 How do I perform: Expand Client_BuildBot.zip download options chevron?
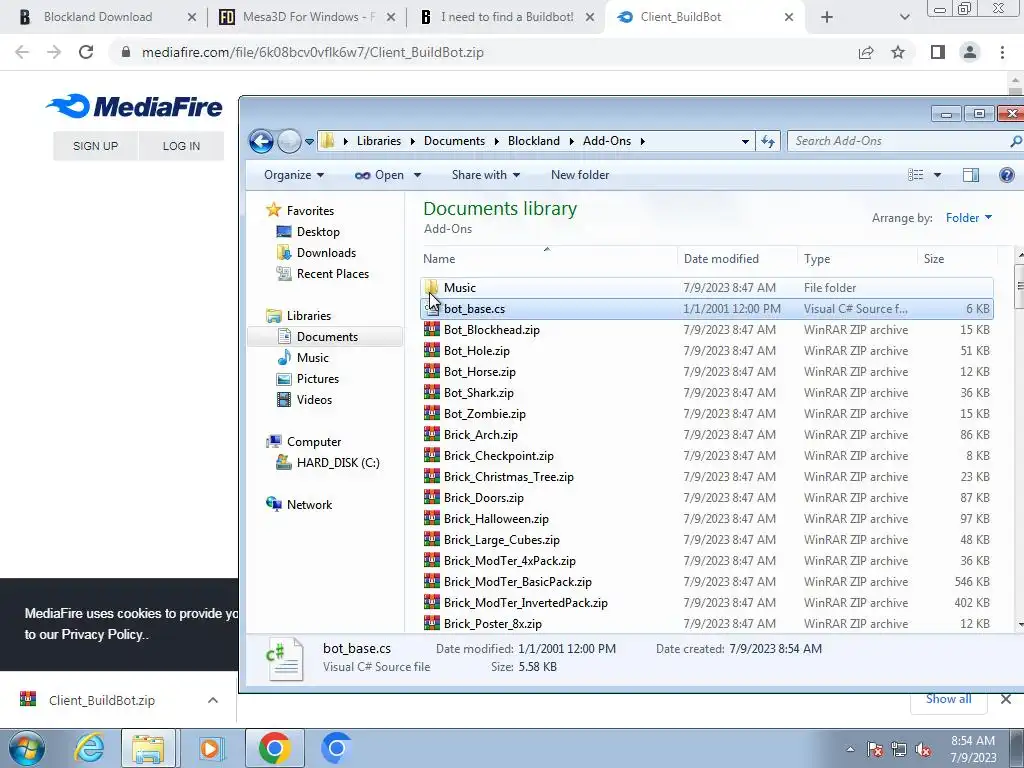tap(213, 700)
